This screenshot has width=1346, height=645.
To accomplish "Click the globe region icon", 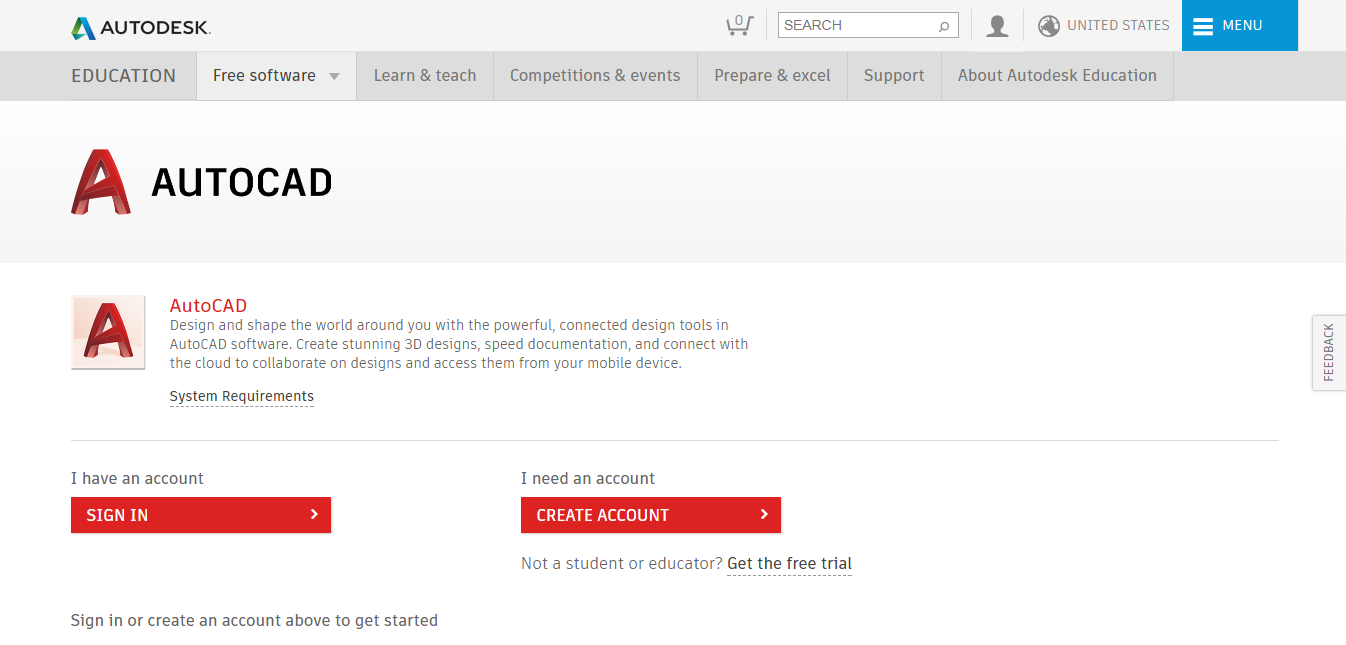I will [x=1048, y=26].
